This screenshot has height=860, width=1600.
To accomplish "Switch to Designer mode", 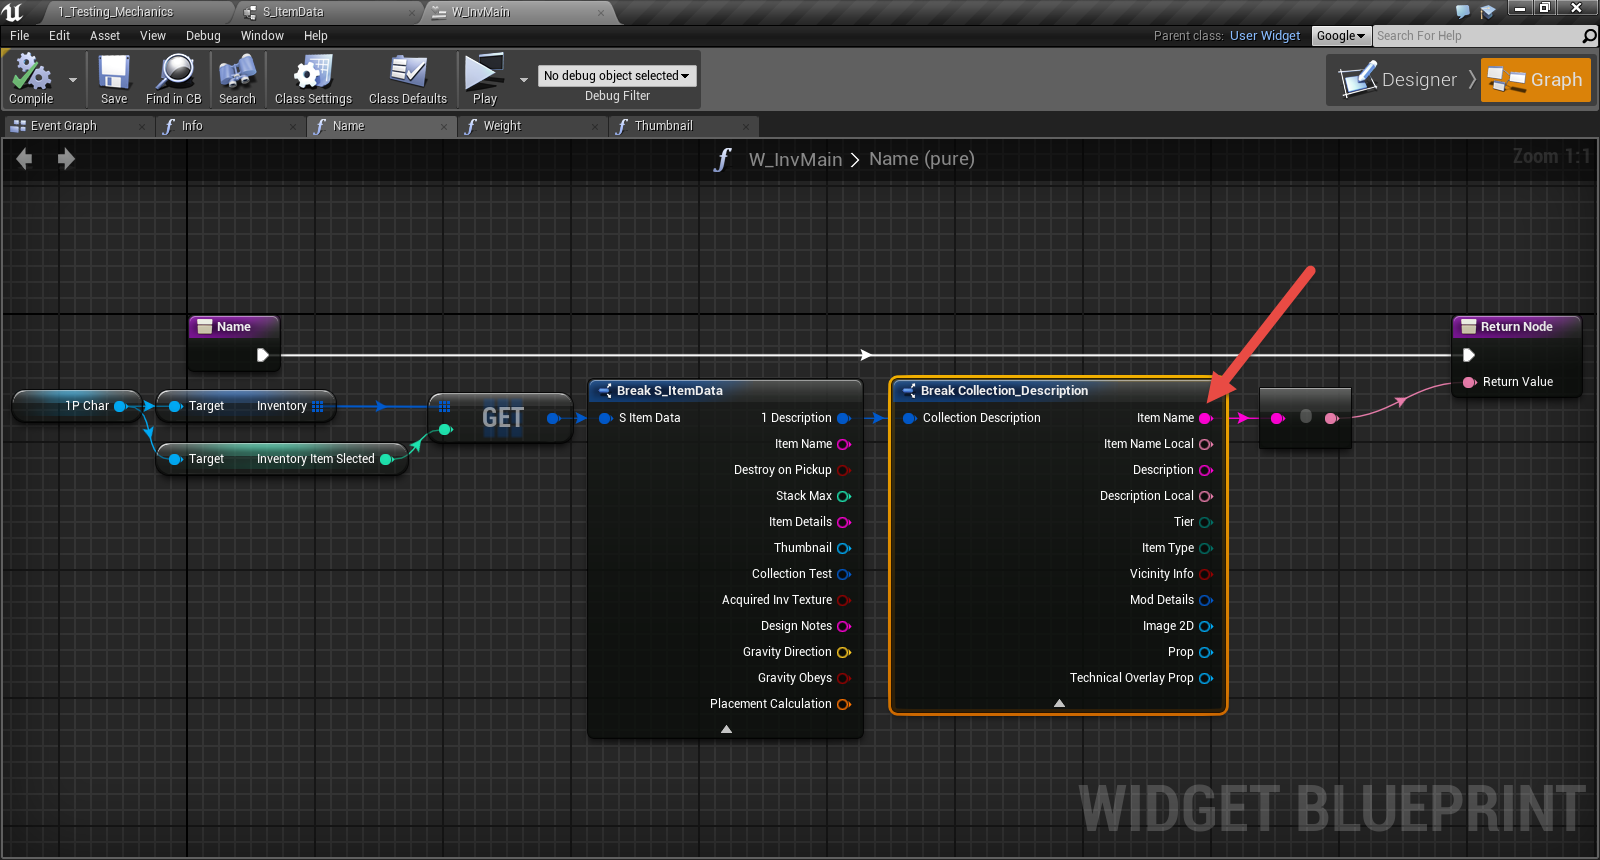I will tap(1400, 79).
